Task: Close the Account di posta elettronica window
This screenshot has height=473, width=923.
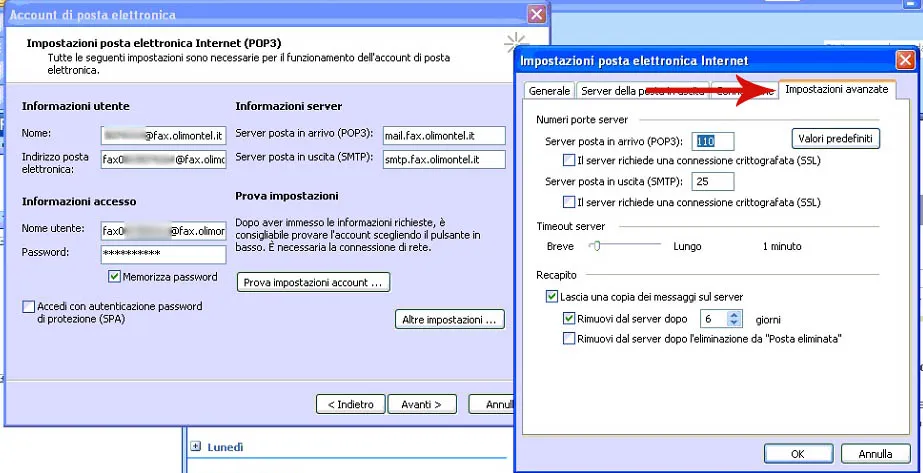Action: tap(537, 14)
